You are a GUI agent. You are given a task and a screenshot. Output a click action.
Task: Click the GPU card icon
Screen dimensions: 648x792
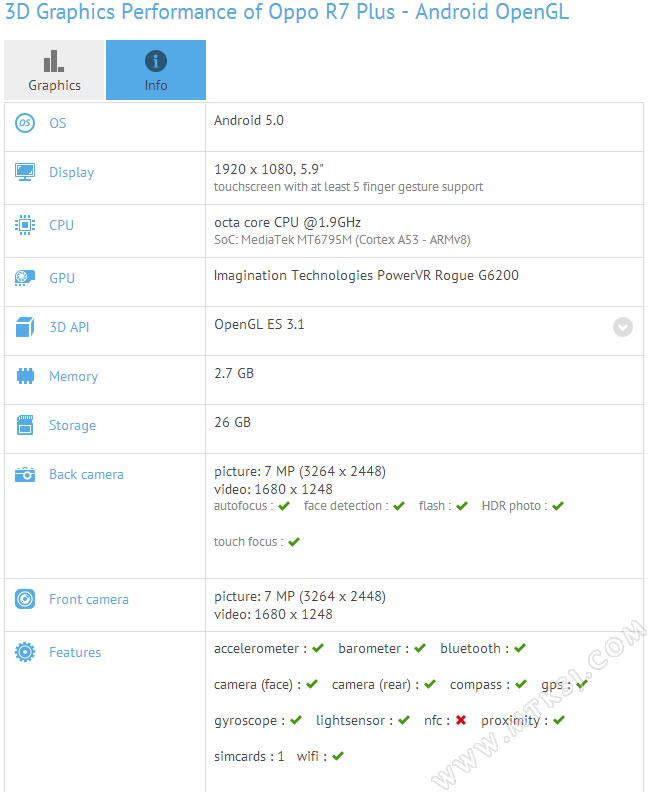[25, 278]
